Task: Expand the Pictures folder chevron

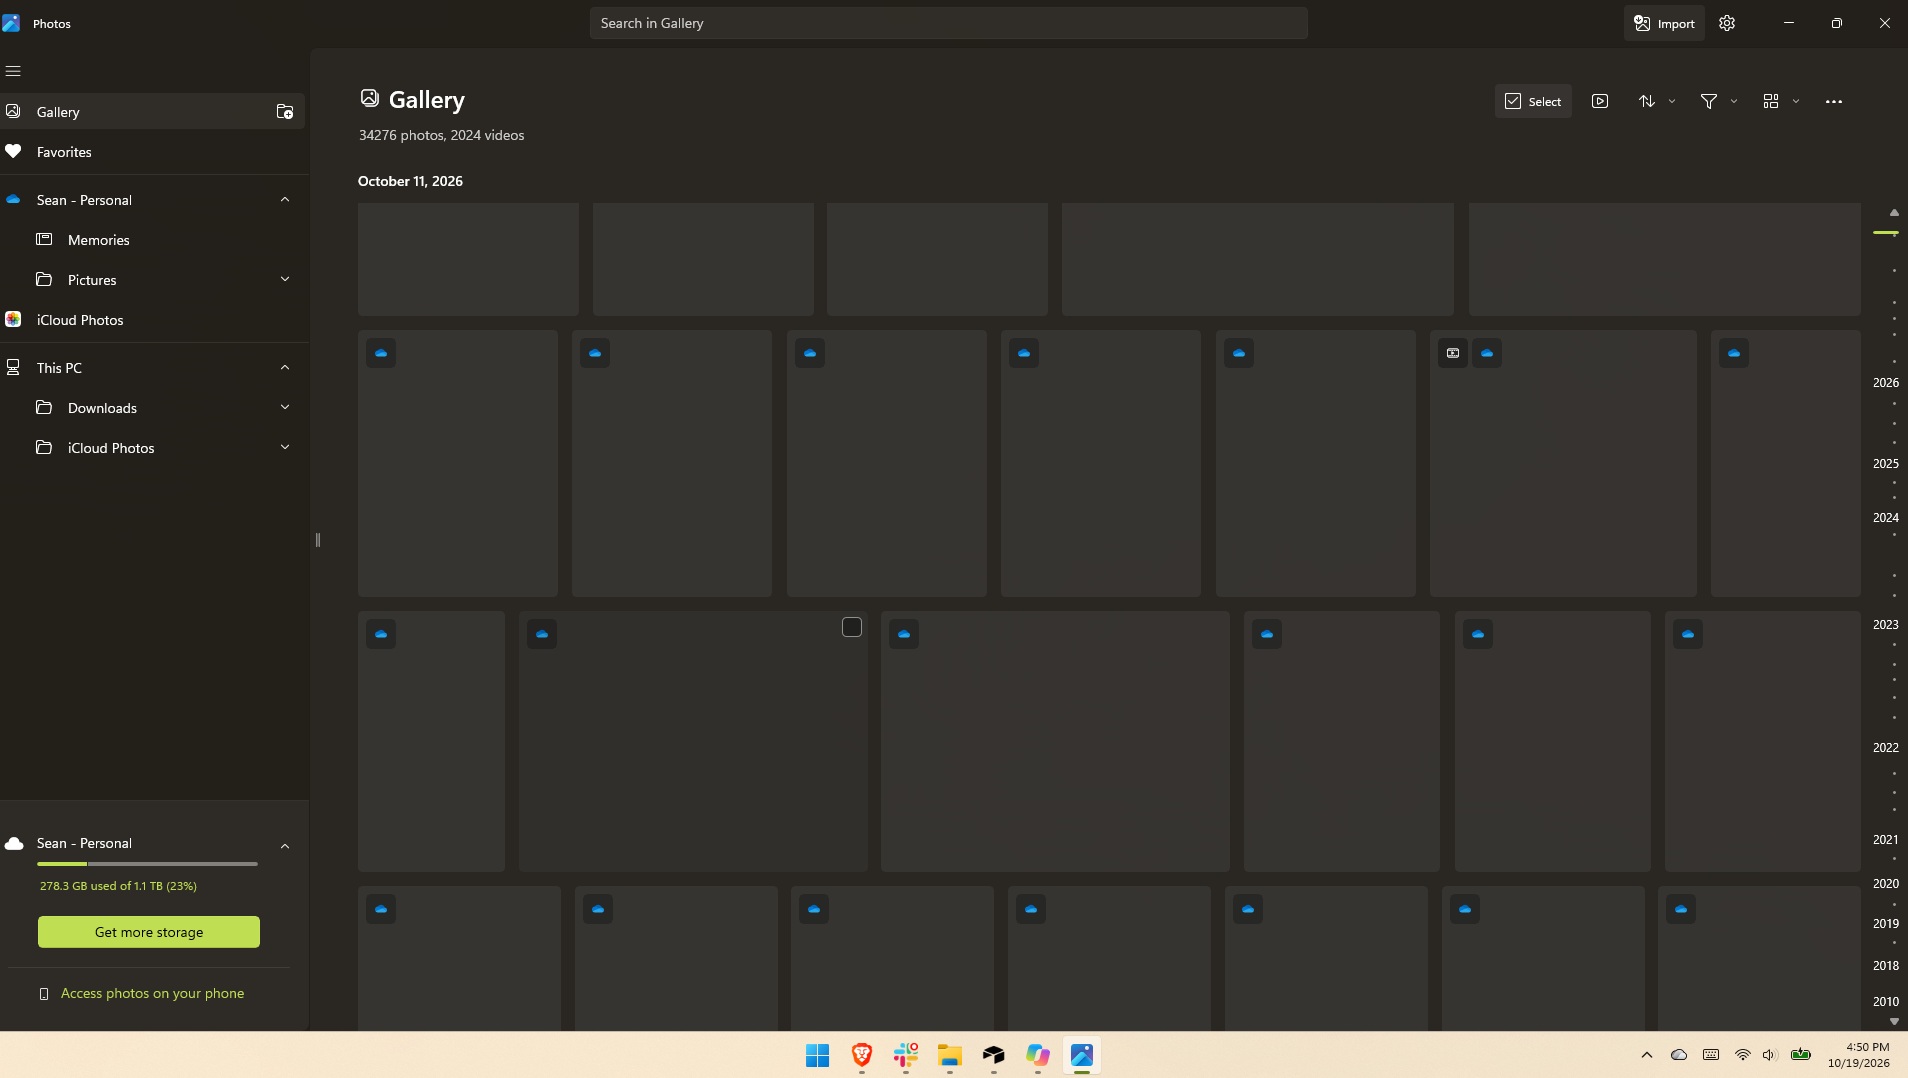Action: click(285, 280)
